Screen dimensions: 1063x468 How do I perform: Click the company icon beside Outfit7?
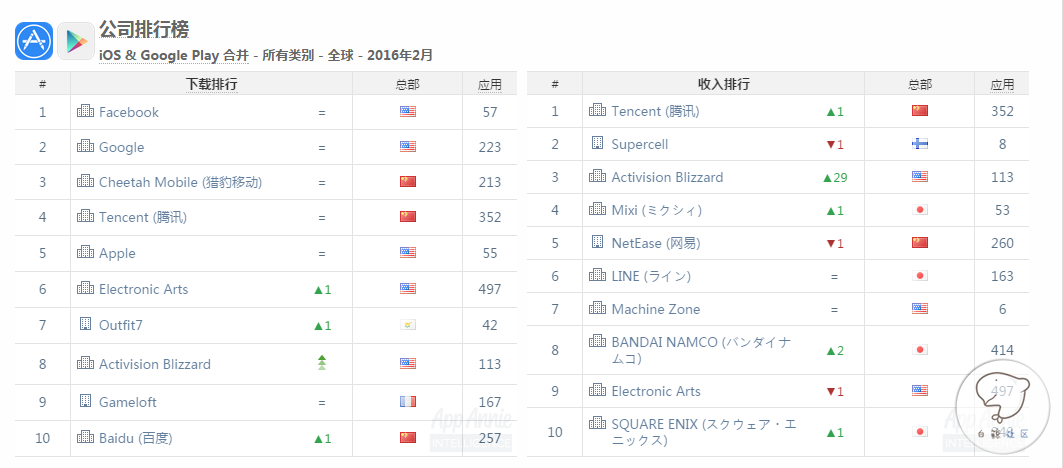[85, 324]
